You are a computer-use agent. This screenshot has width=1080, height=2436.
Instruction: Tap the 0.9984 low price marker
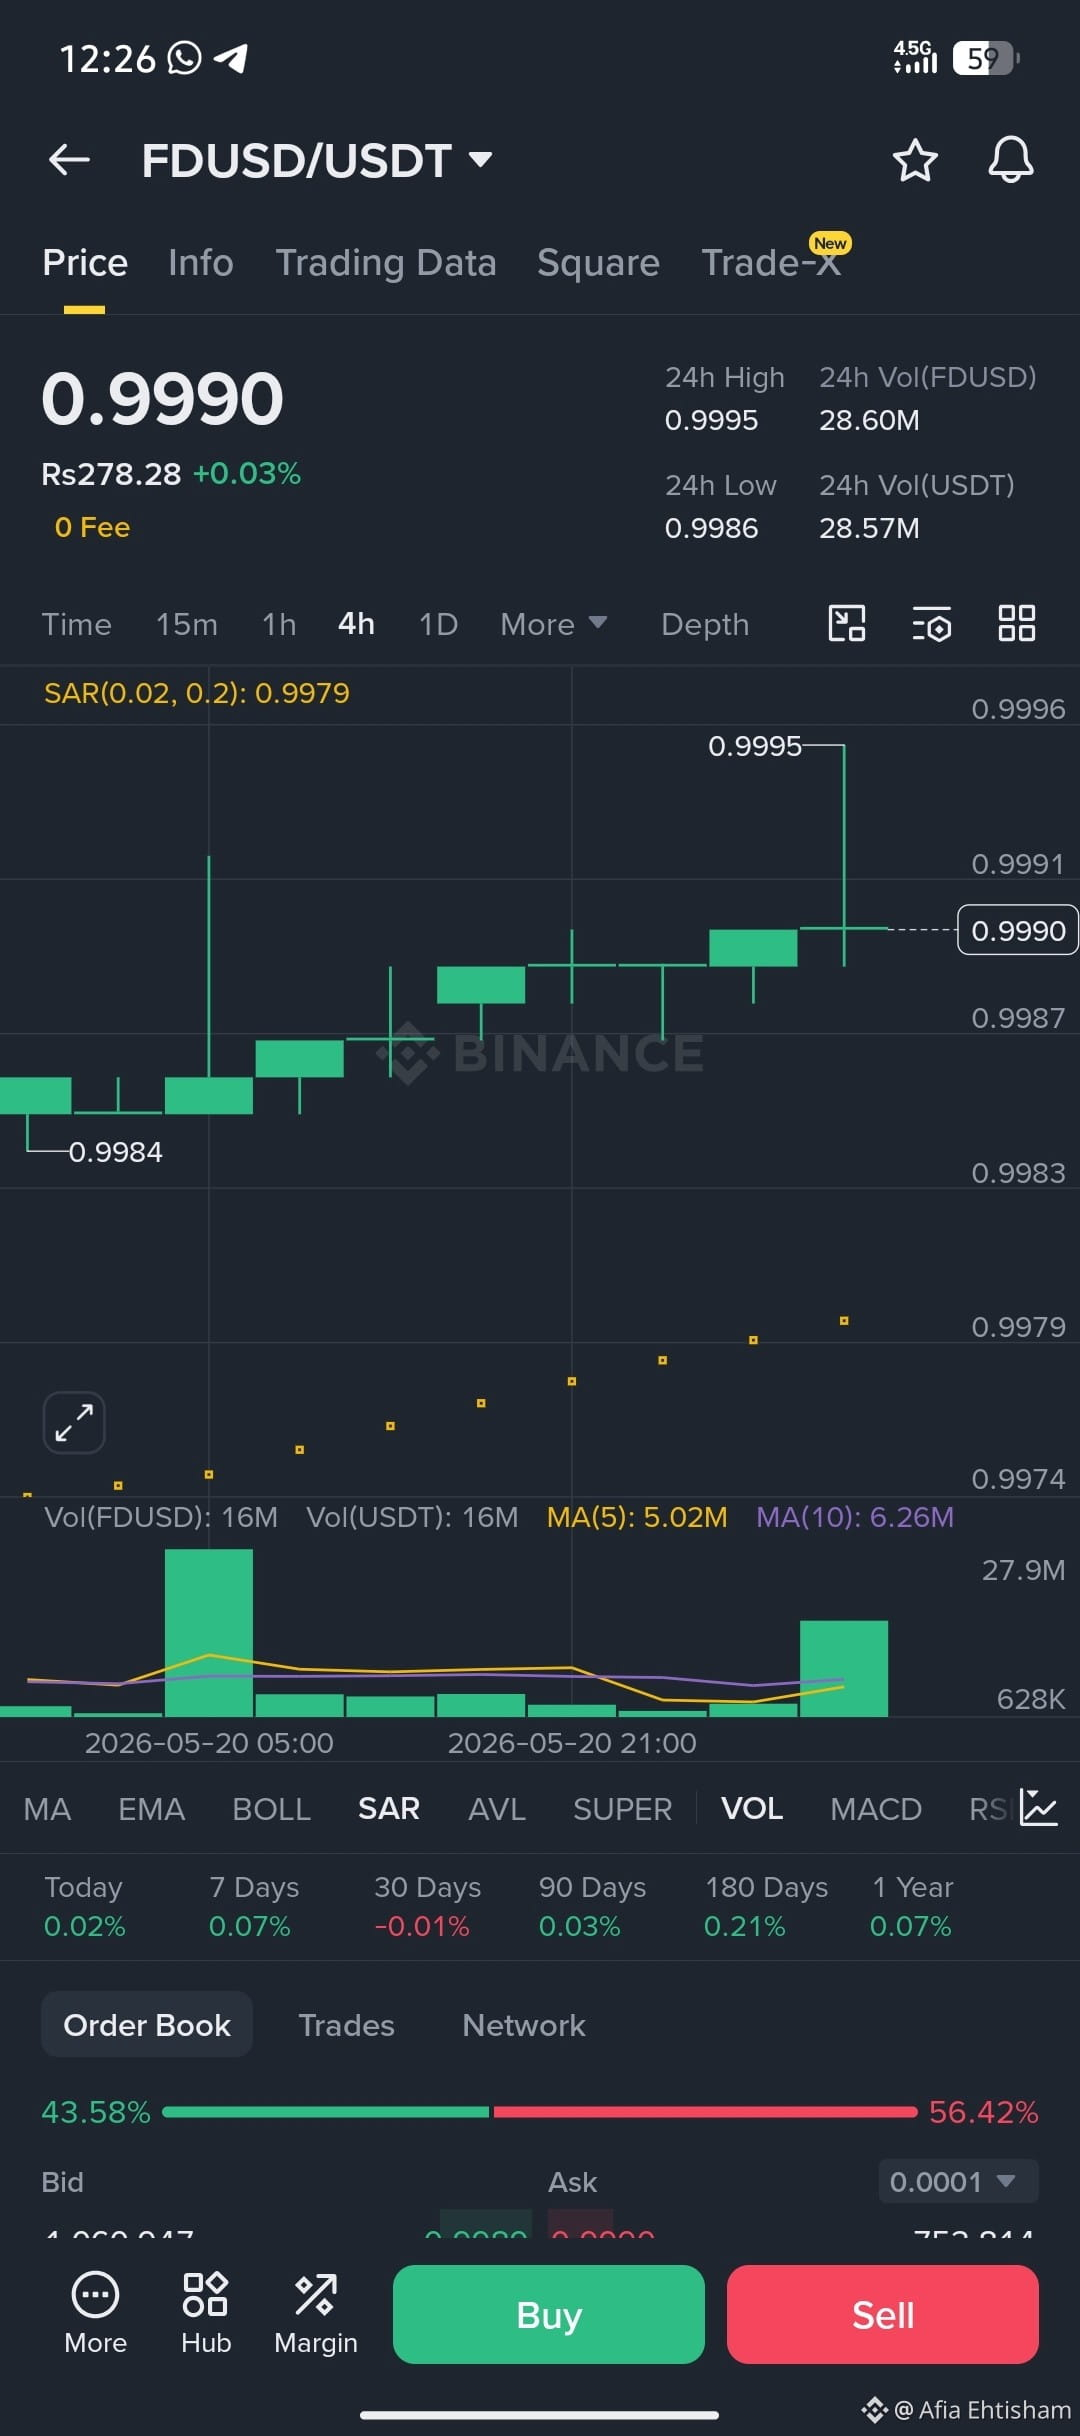tap(115, 1152)
